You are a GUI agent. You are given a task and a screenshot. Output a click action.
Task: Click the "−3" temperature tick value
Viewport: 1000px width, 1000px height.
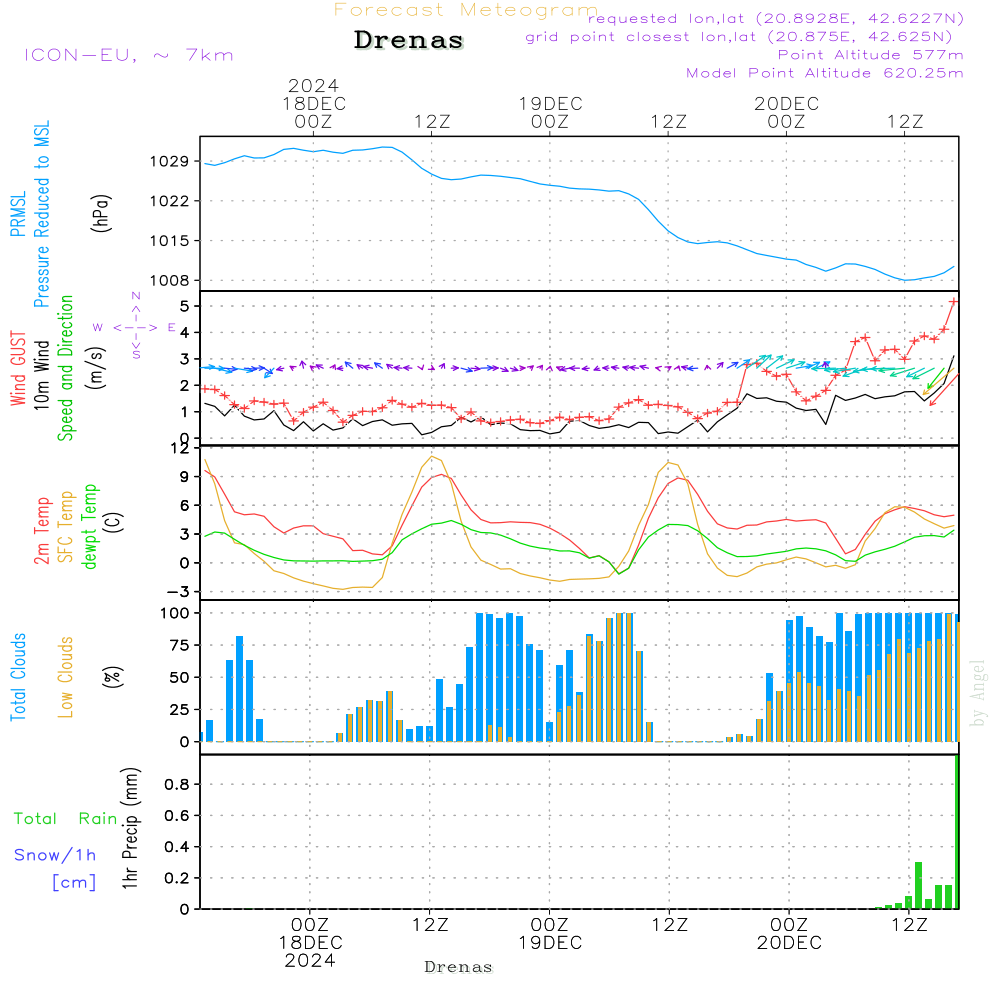(x=180, y=592)
